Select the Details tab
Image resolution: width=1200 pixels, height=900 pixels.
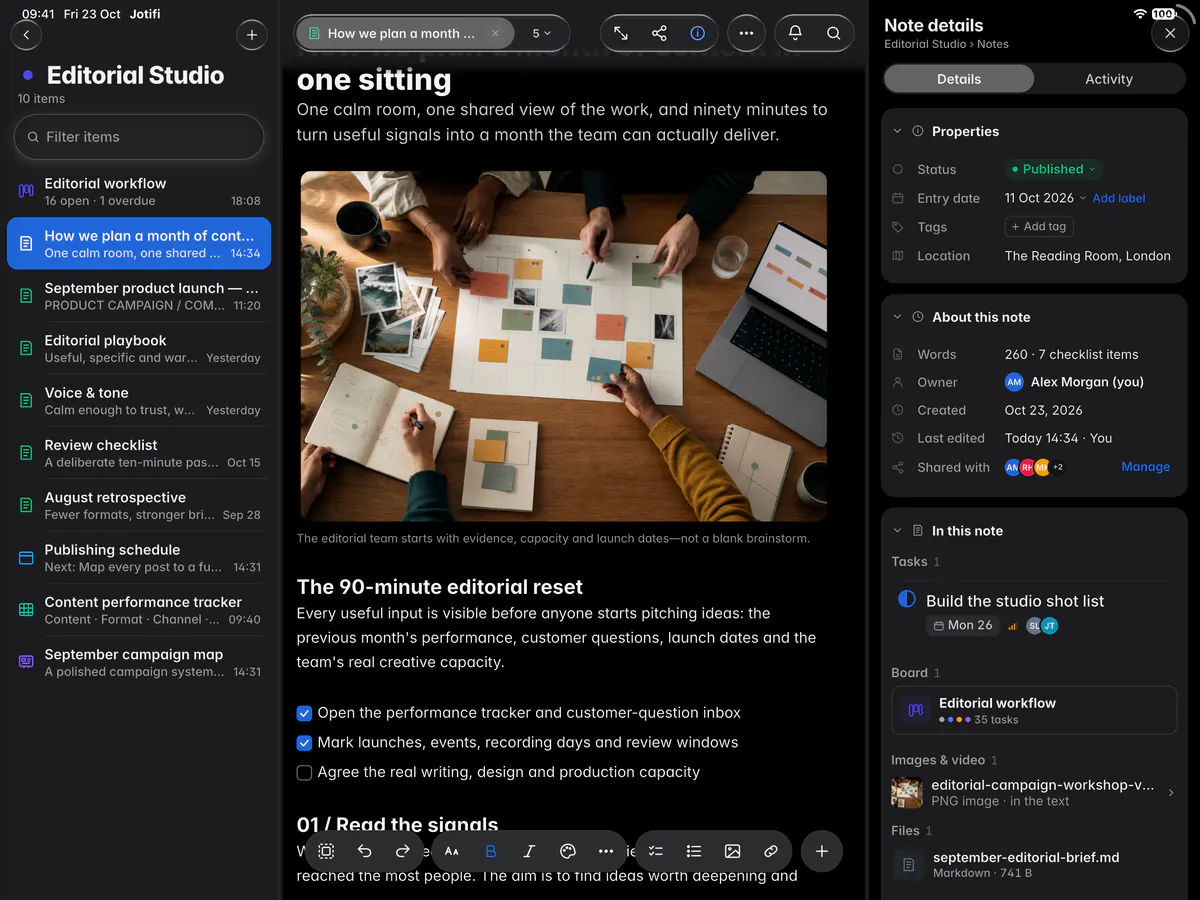pyautogui.click(x=959, y=79)
